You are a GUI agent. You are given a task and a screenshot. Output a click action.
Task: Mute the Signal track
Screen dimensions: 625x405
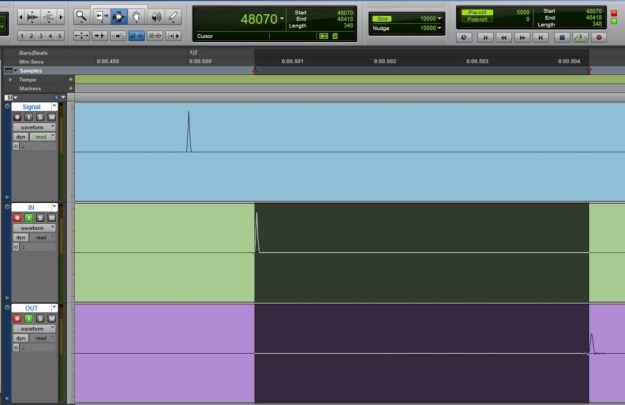(52, 117)
